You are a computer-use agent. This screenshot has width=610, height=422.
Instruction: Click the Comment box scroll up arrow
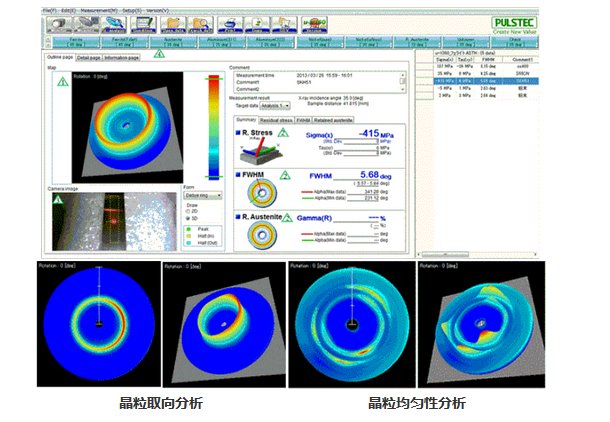pyautogui.click(x=403, y=75)
